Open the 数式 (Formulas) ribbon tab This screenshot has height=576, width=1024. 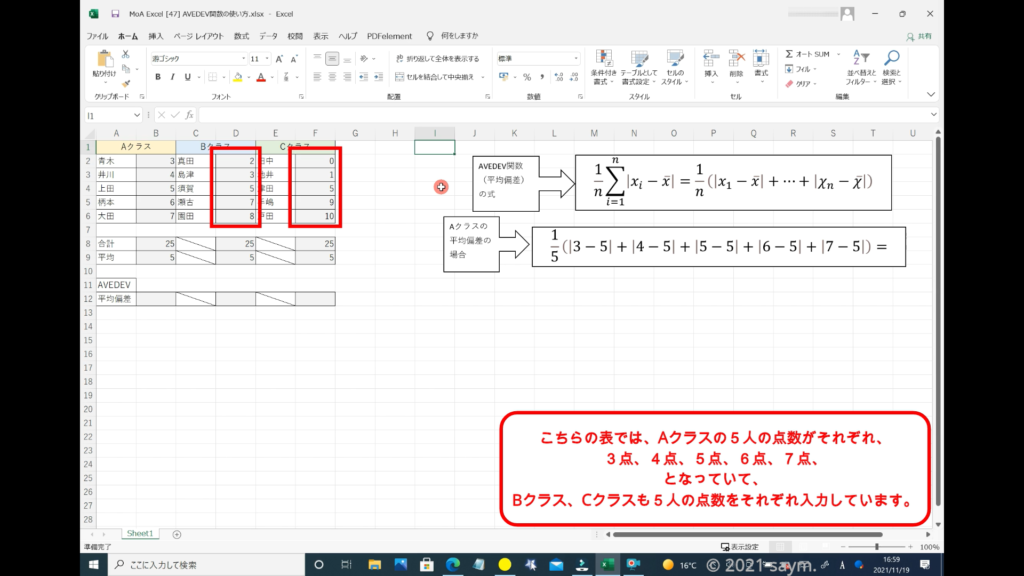pyautogui.click(x=241, y=36)
